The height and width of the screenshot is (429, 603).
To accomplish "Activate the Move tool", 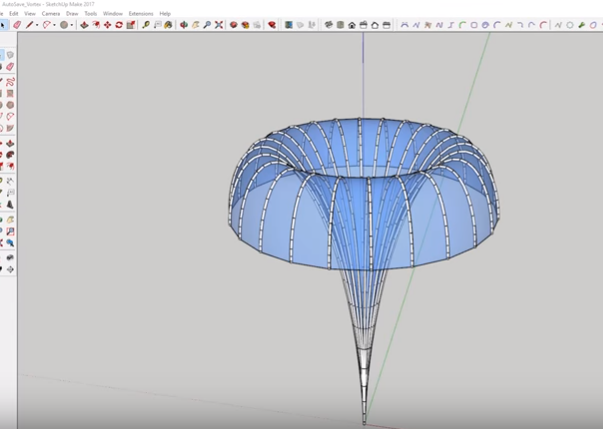I will click(x=107, y=25).
